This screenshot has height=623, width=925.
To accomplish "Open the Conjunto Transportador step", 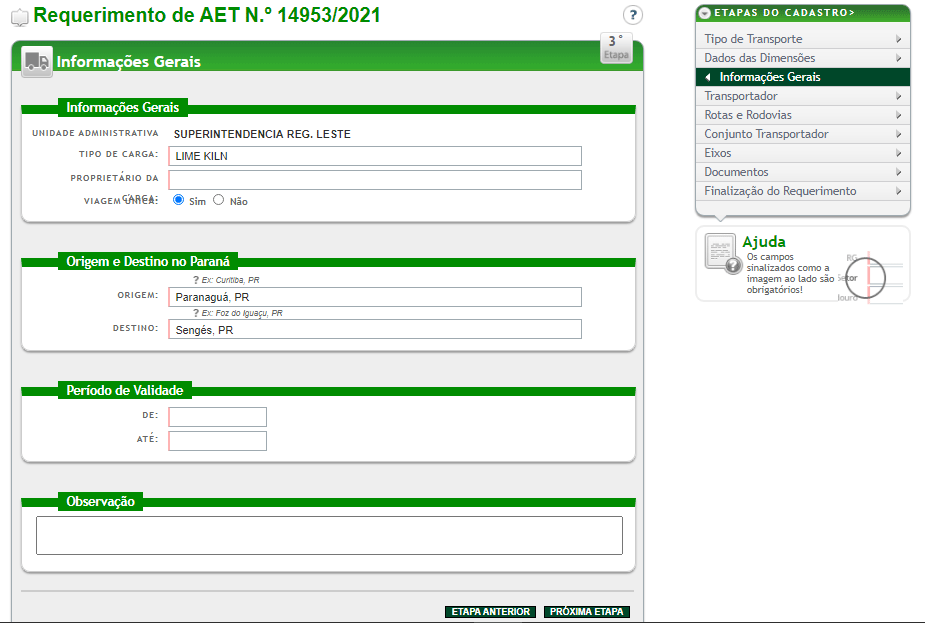I will 766,134.
